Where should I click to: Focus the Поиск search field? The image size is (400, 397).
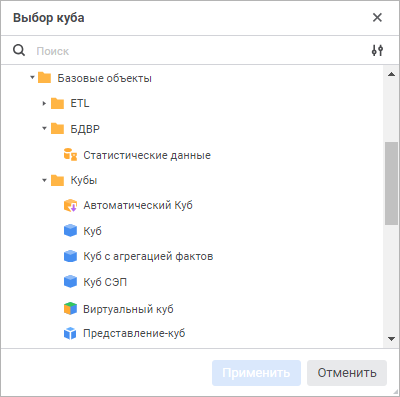(x=200, y=51)
